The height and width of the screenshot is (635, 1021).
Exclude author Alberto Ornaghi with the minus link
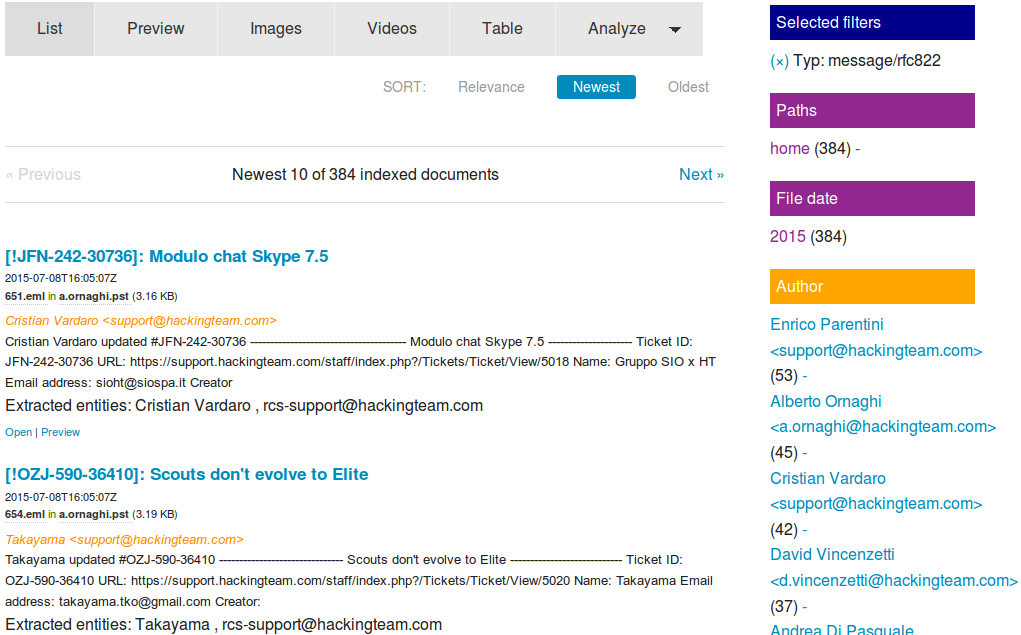pos(805,453)
